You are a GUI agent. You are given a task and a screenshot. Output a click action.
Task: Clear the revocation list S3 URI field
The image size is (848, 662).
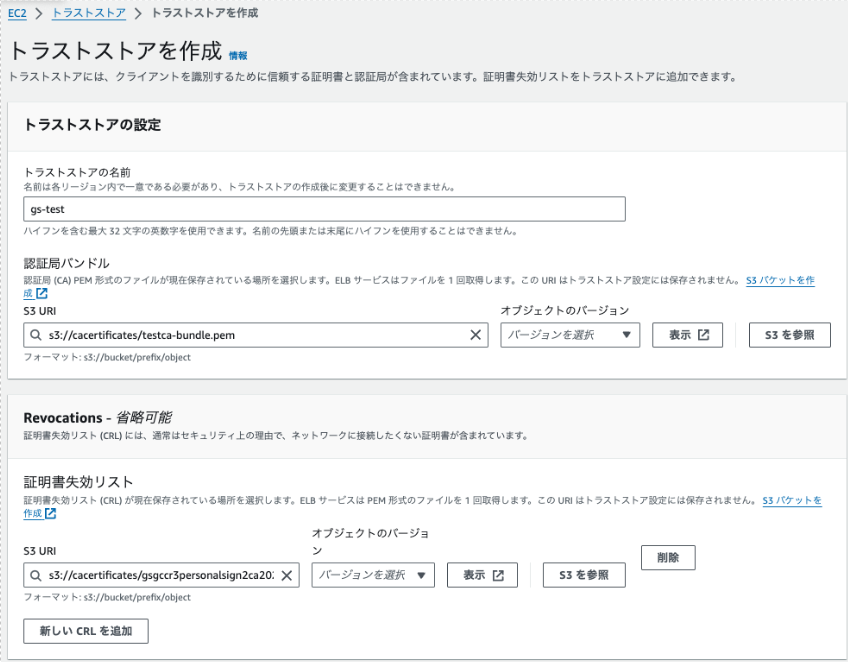[286, 575]
